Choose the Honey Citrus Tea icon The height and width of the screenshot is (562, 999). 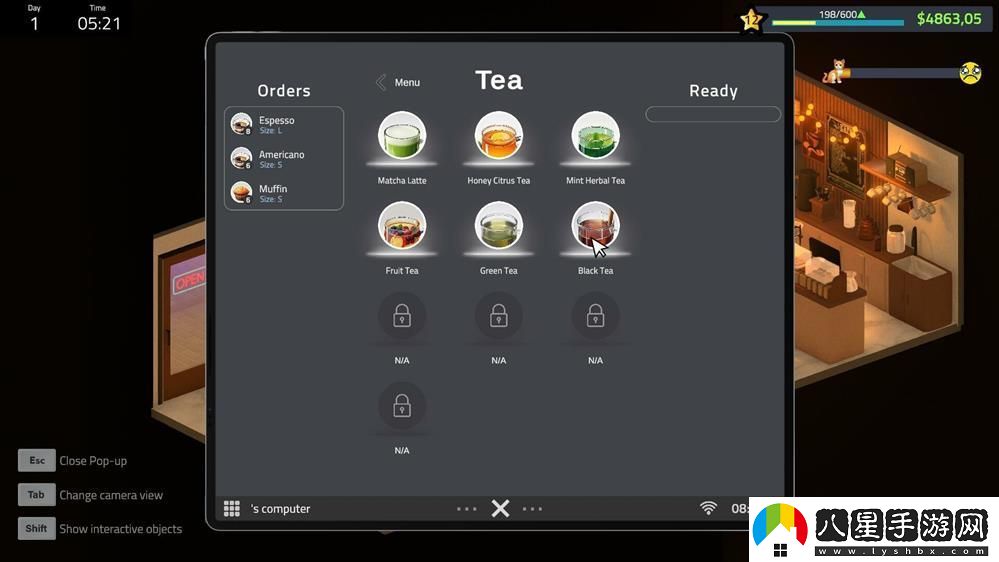tap(498, 136)
